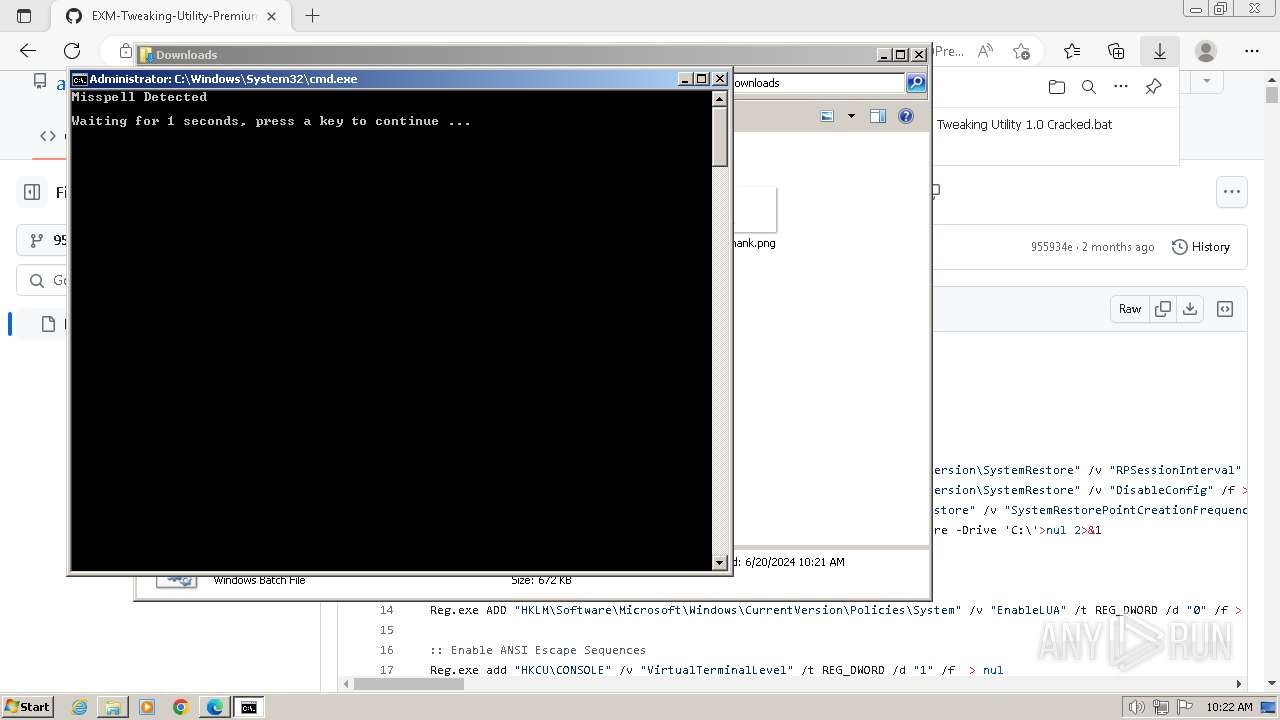Click the 955934e commit hash
The image size is (1280, 720).
(x=1051, y=247)
